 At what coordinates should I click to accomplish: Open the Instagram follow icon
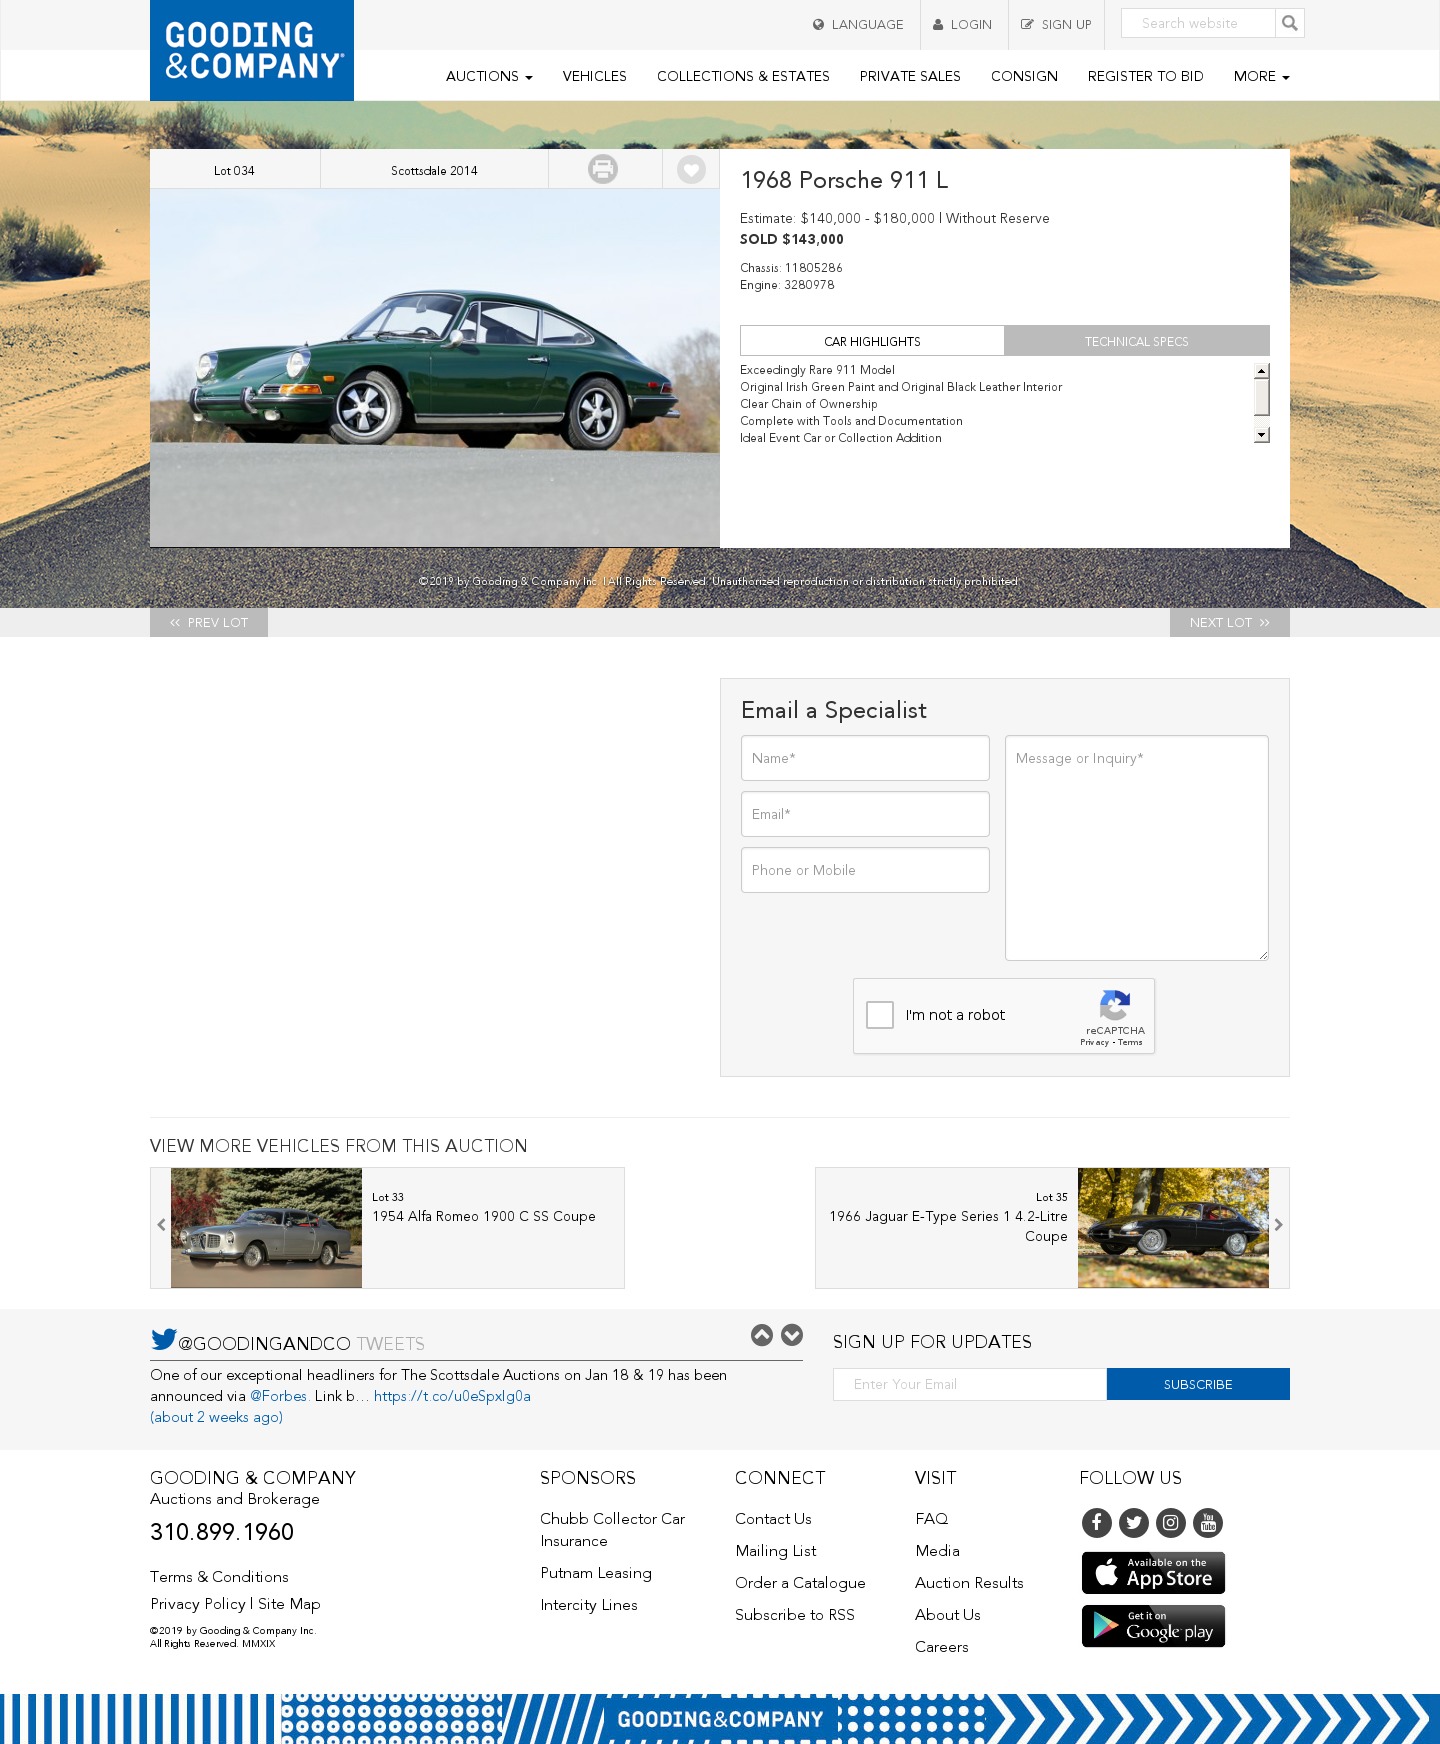1171,1522
